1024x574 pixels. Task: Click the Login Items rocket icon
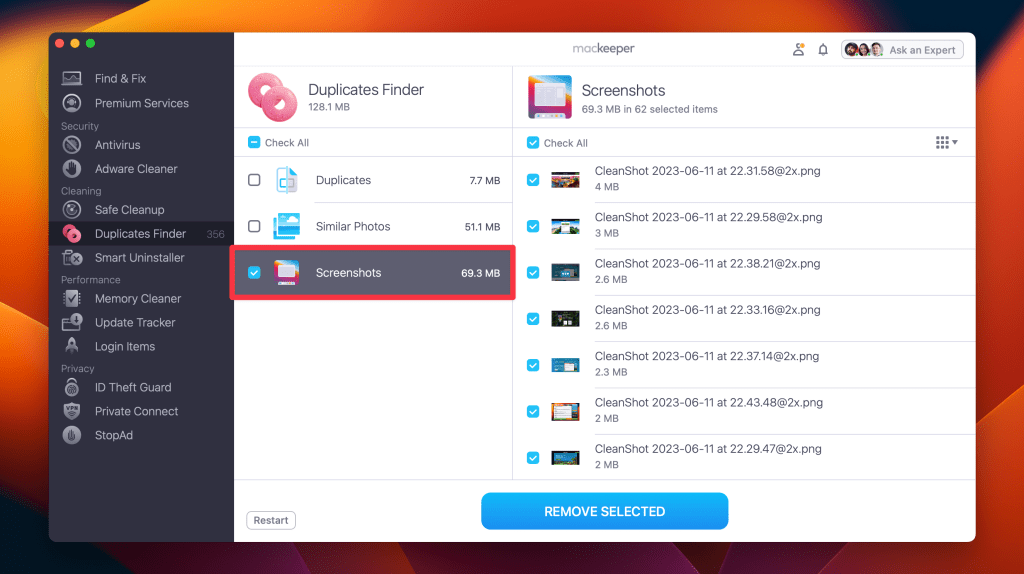pos(72,346)
